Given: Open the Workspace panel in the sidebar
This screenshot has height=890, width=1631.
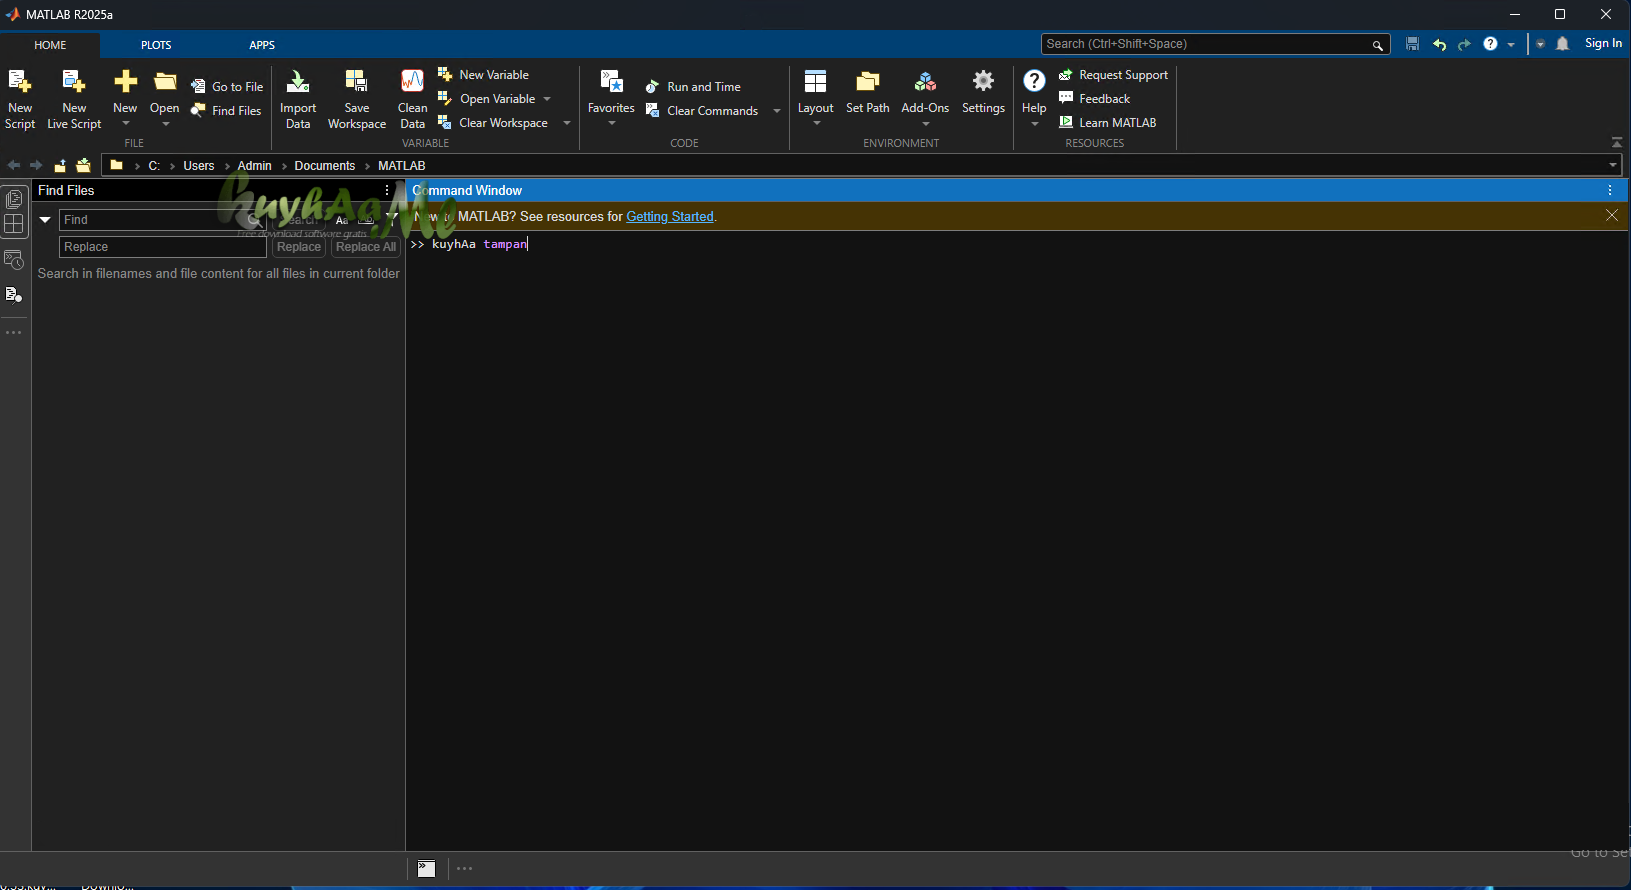Looking at the screenshot, I should 14,225.
